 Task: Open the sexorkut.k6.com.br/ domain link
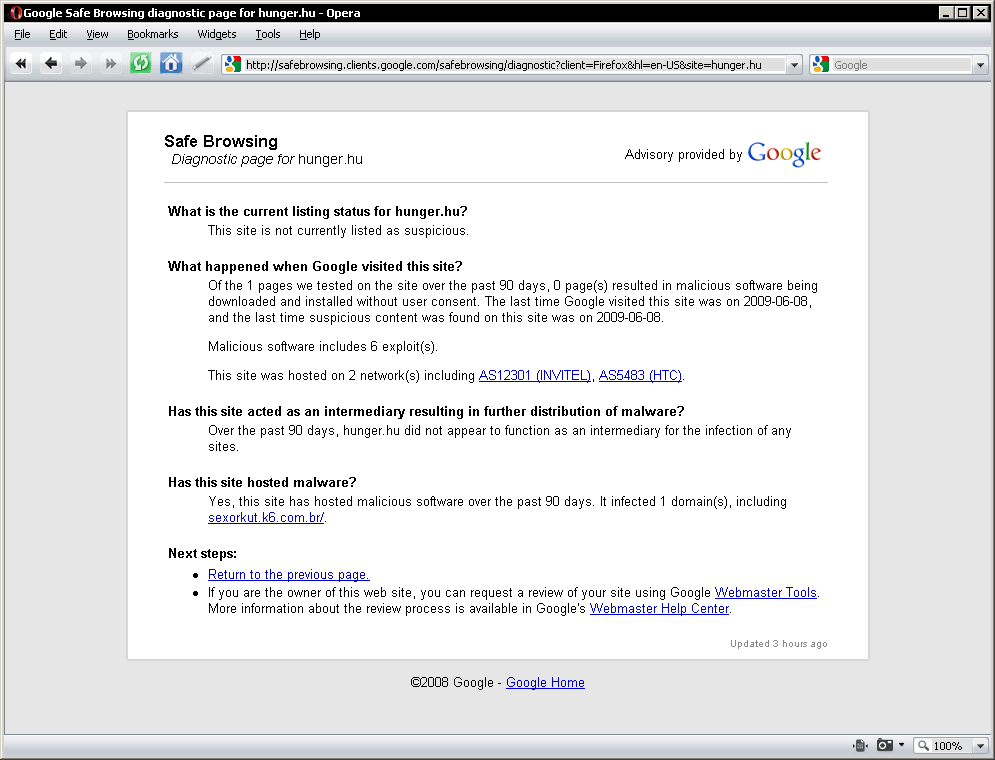266,518
